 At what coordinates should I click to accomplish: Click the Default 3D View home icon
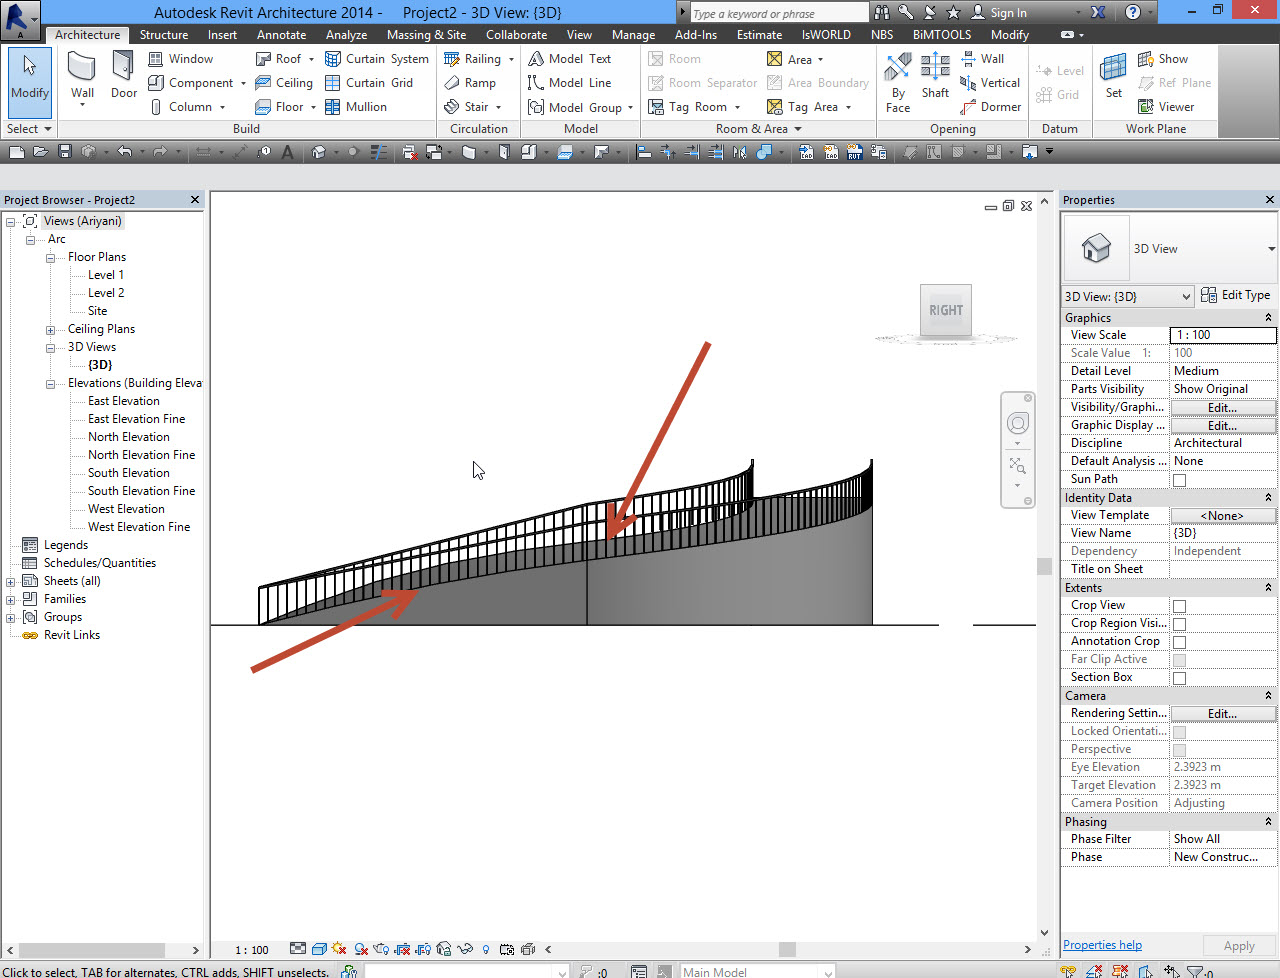pyautogui.click(x=316, y=151)
